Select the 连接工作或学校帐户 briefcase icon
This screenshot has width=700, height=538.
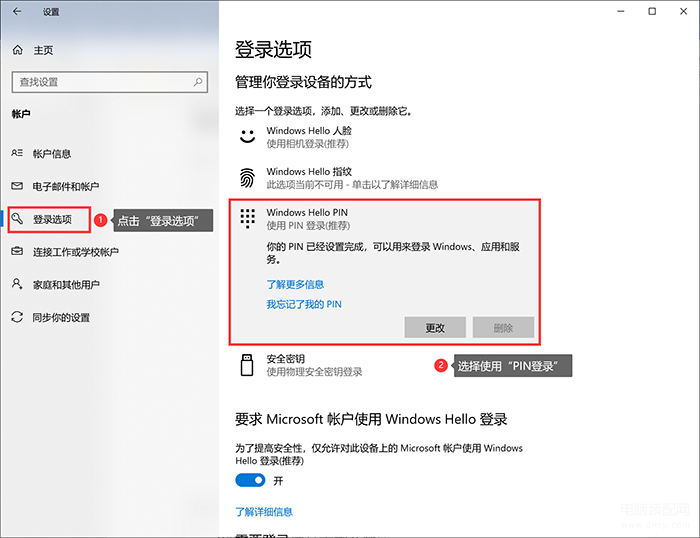pyautogui.click(x=17, y=251)
